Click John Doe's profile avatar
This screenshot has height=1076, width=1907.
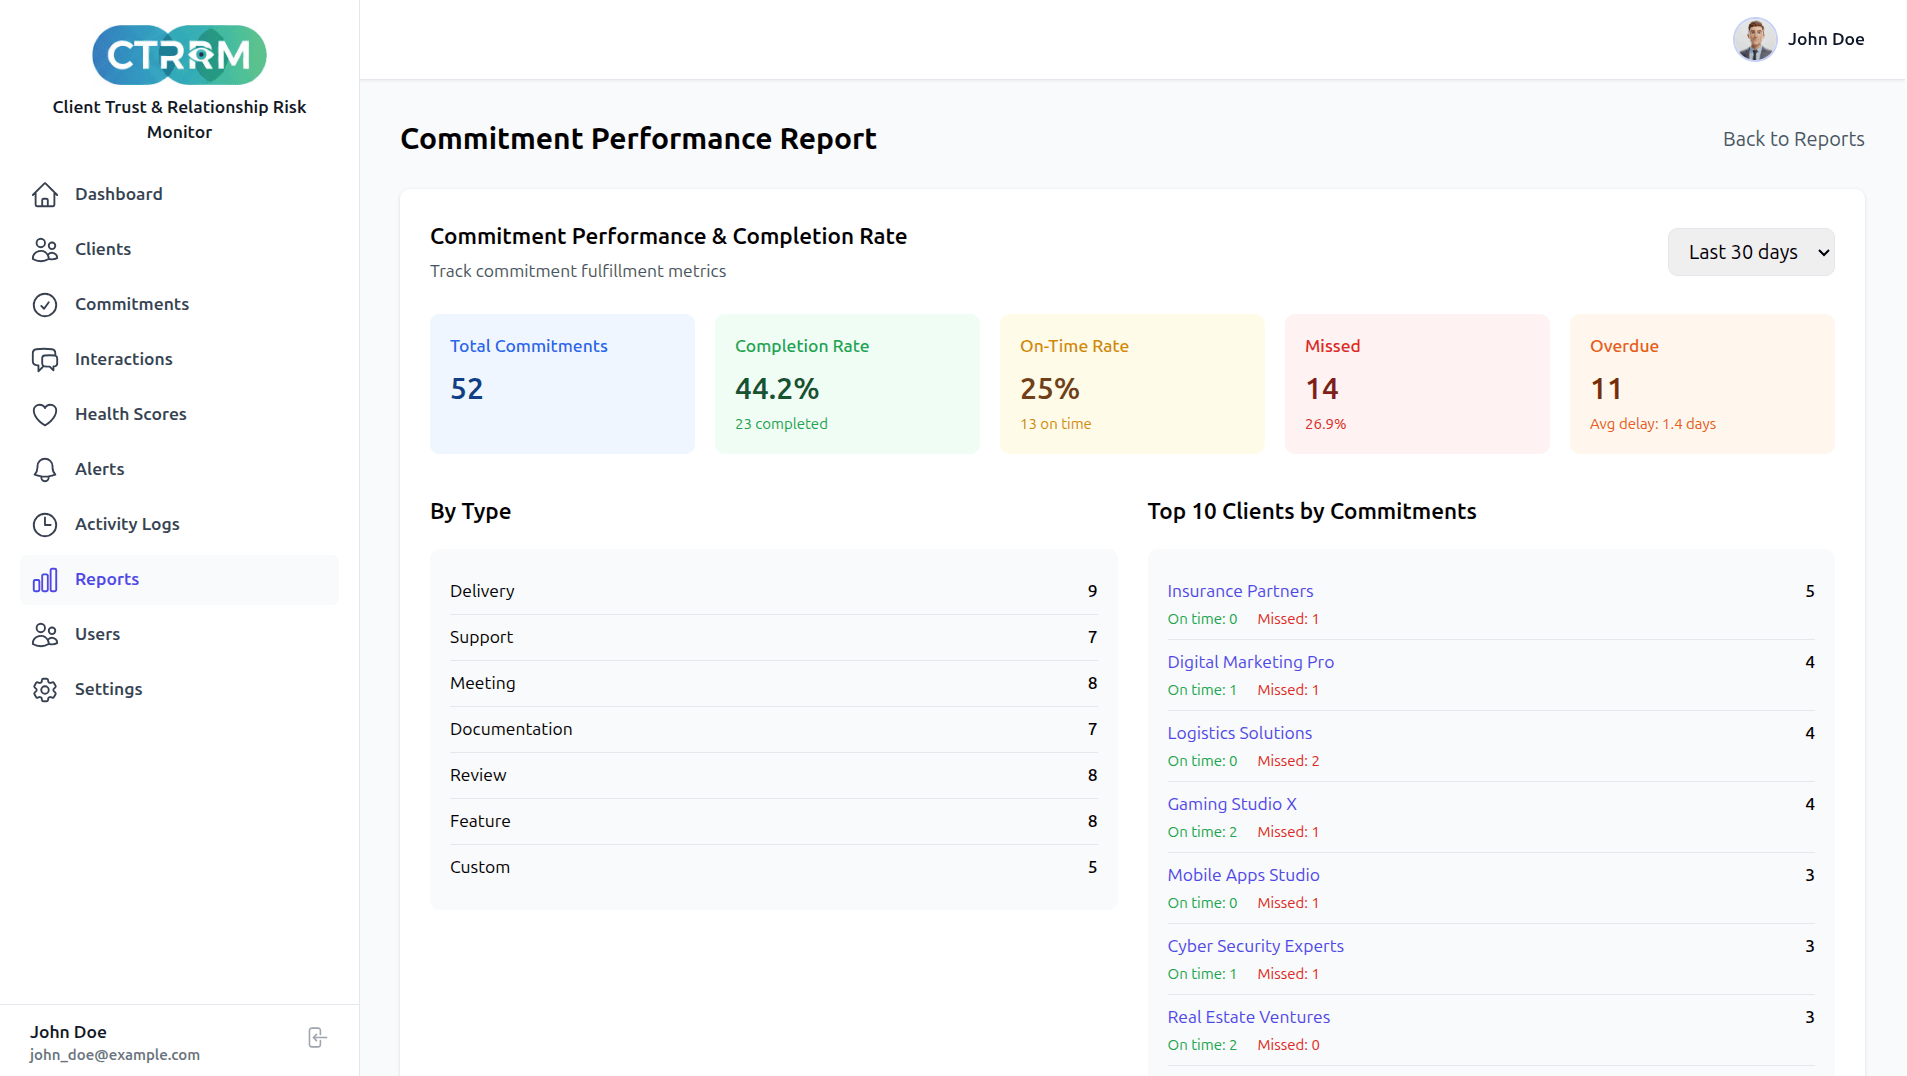[x=1754, y=39]
